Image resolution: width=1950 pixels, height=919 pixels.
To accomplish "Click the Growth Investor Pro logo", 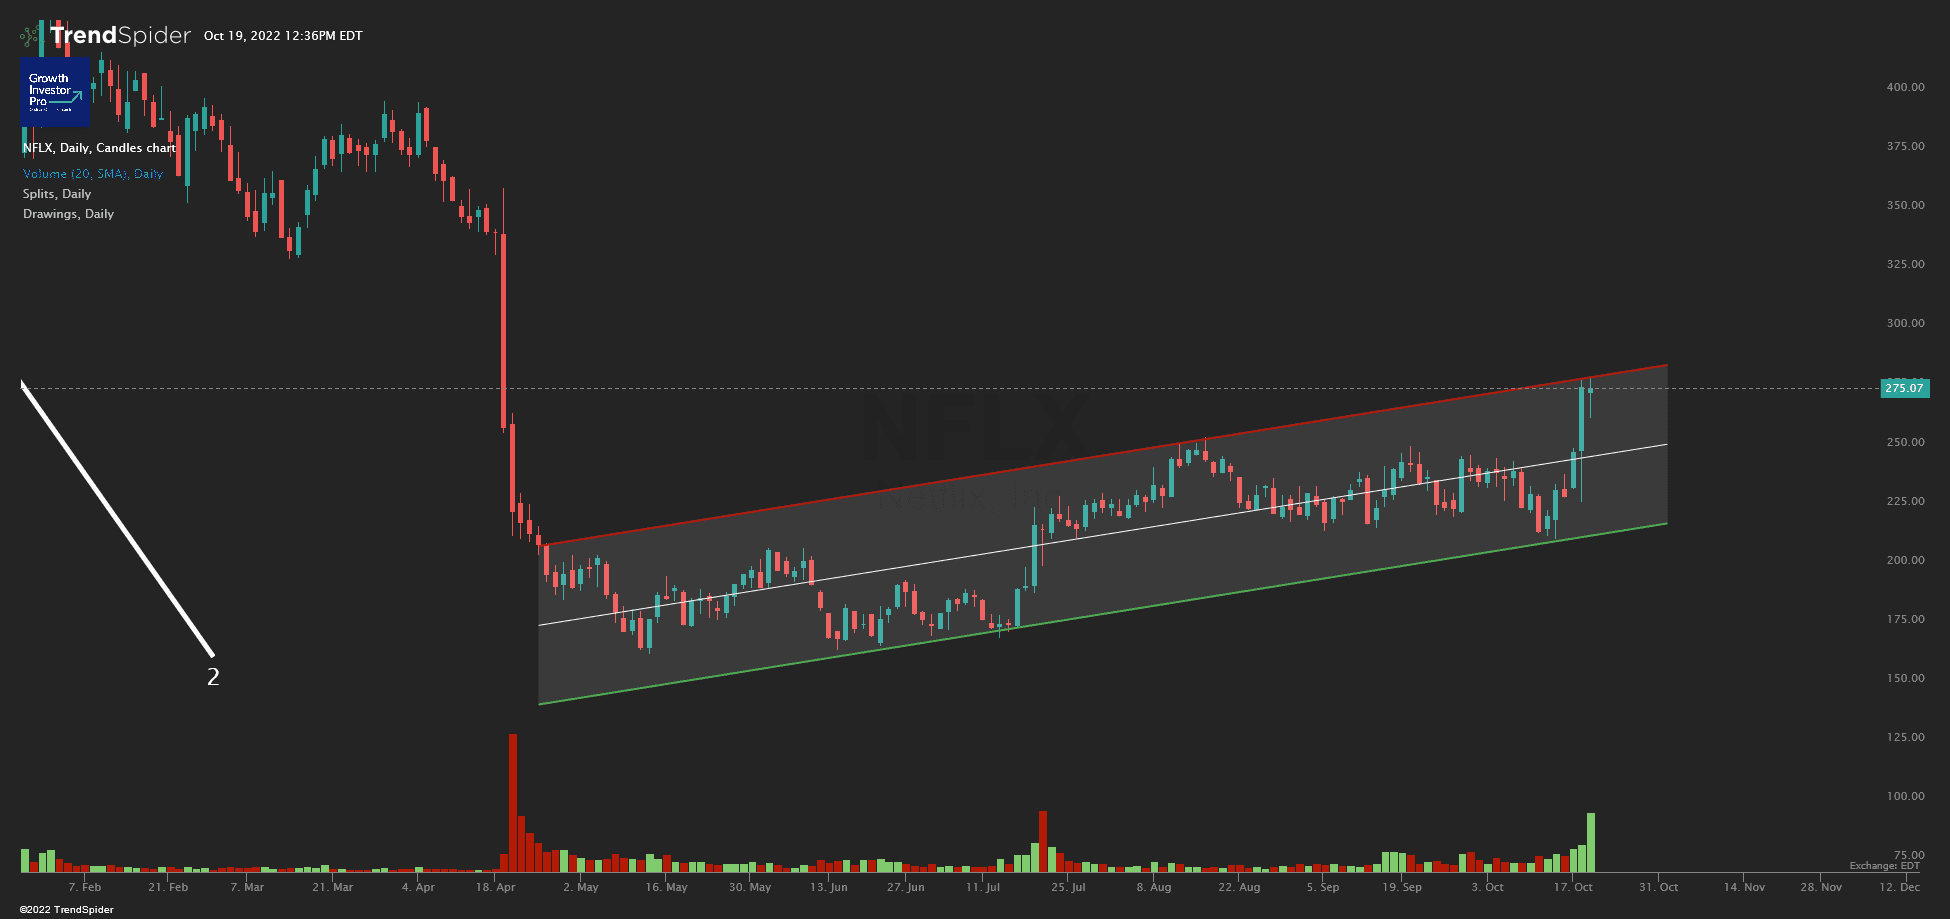I will (x=54, y=92).
